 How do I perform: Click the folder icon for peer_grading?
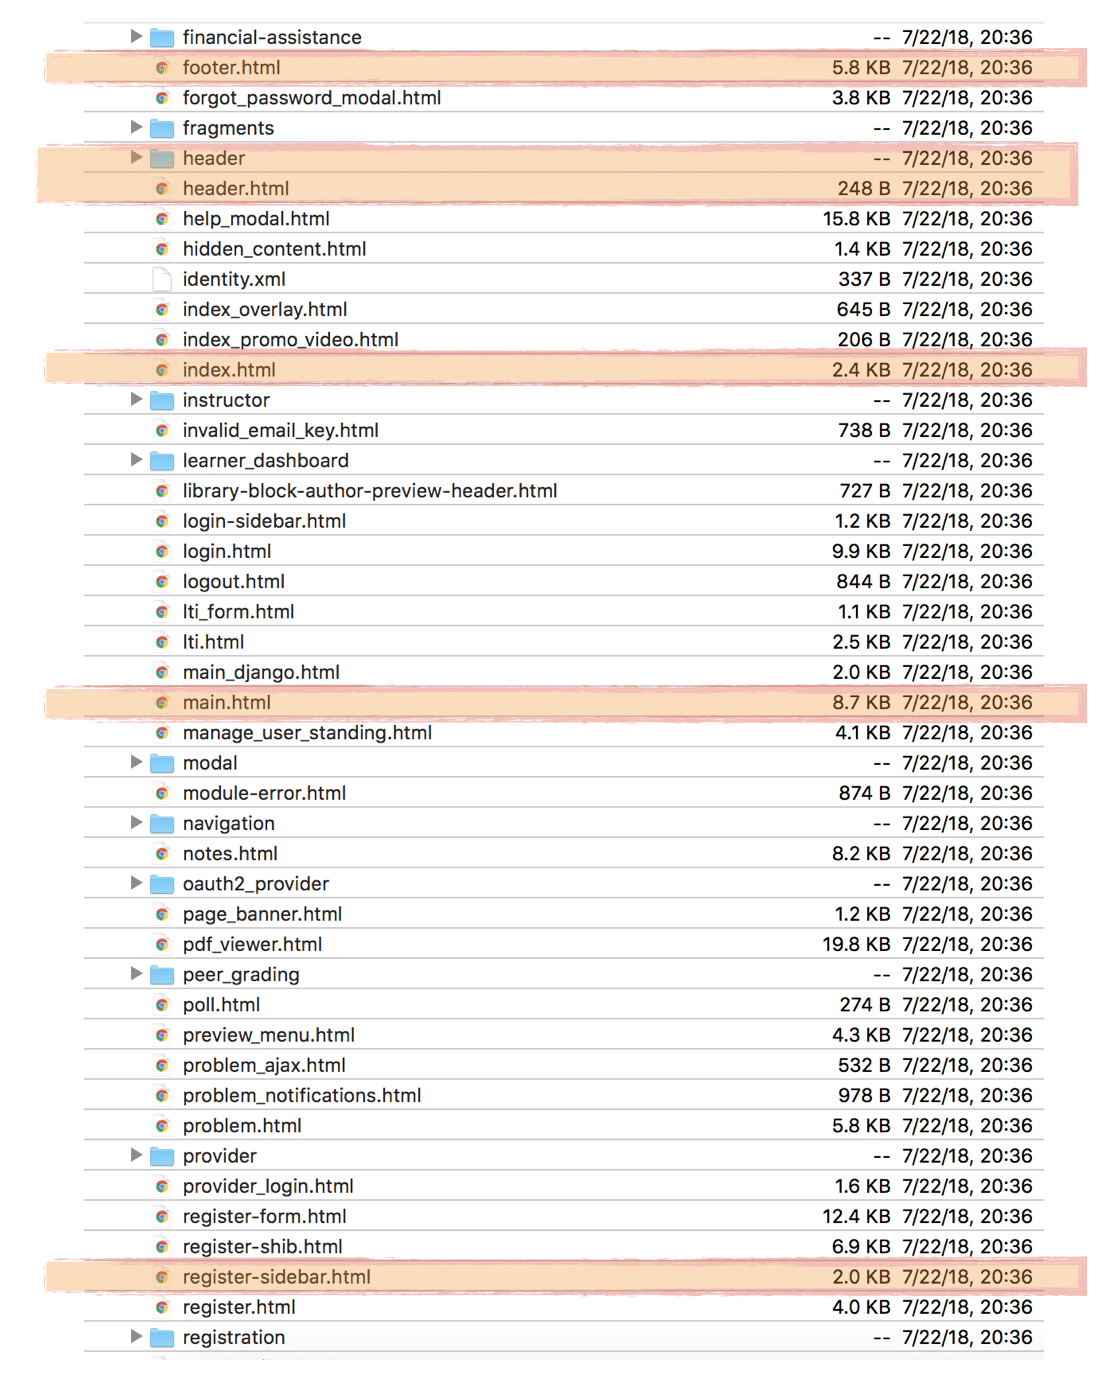coord(162,975)
